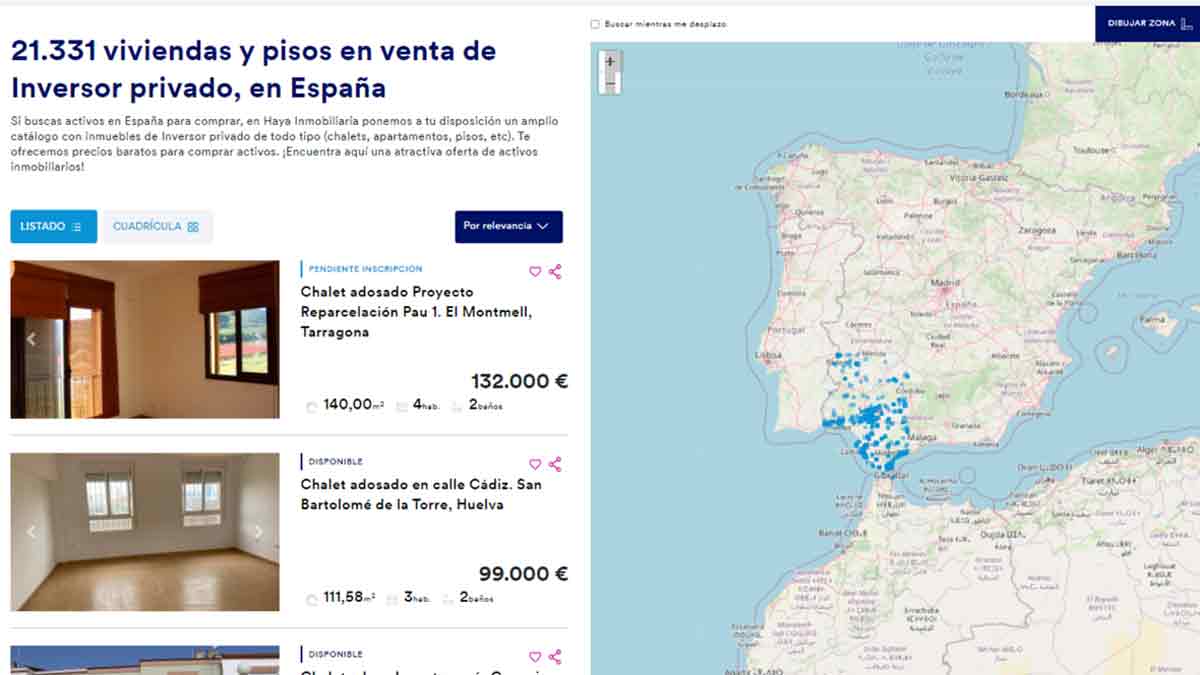
Task: Favorite the El Montmell chalet with heart icon
Action: click(x=535, y=271)
